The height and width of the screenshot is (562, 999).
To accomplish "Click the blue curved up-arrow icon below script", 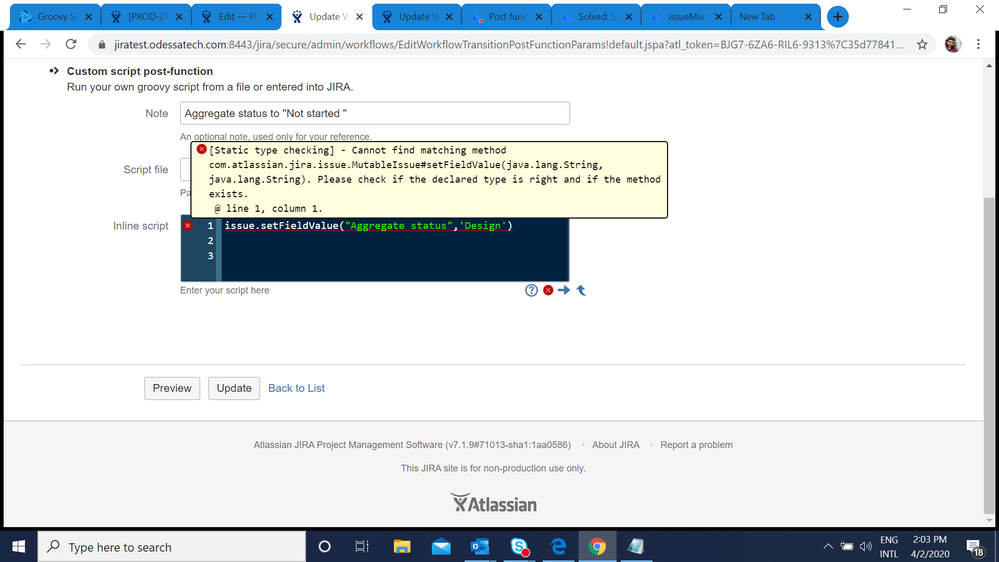I will (x=581, y=291).
